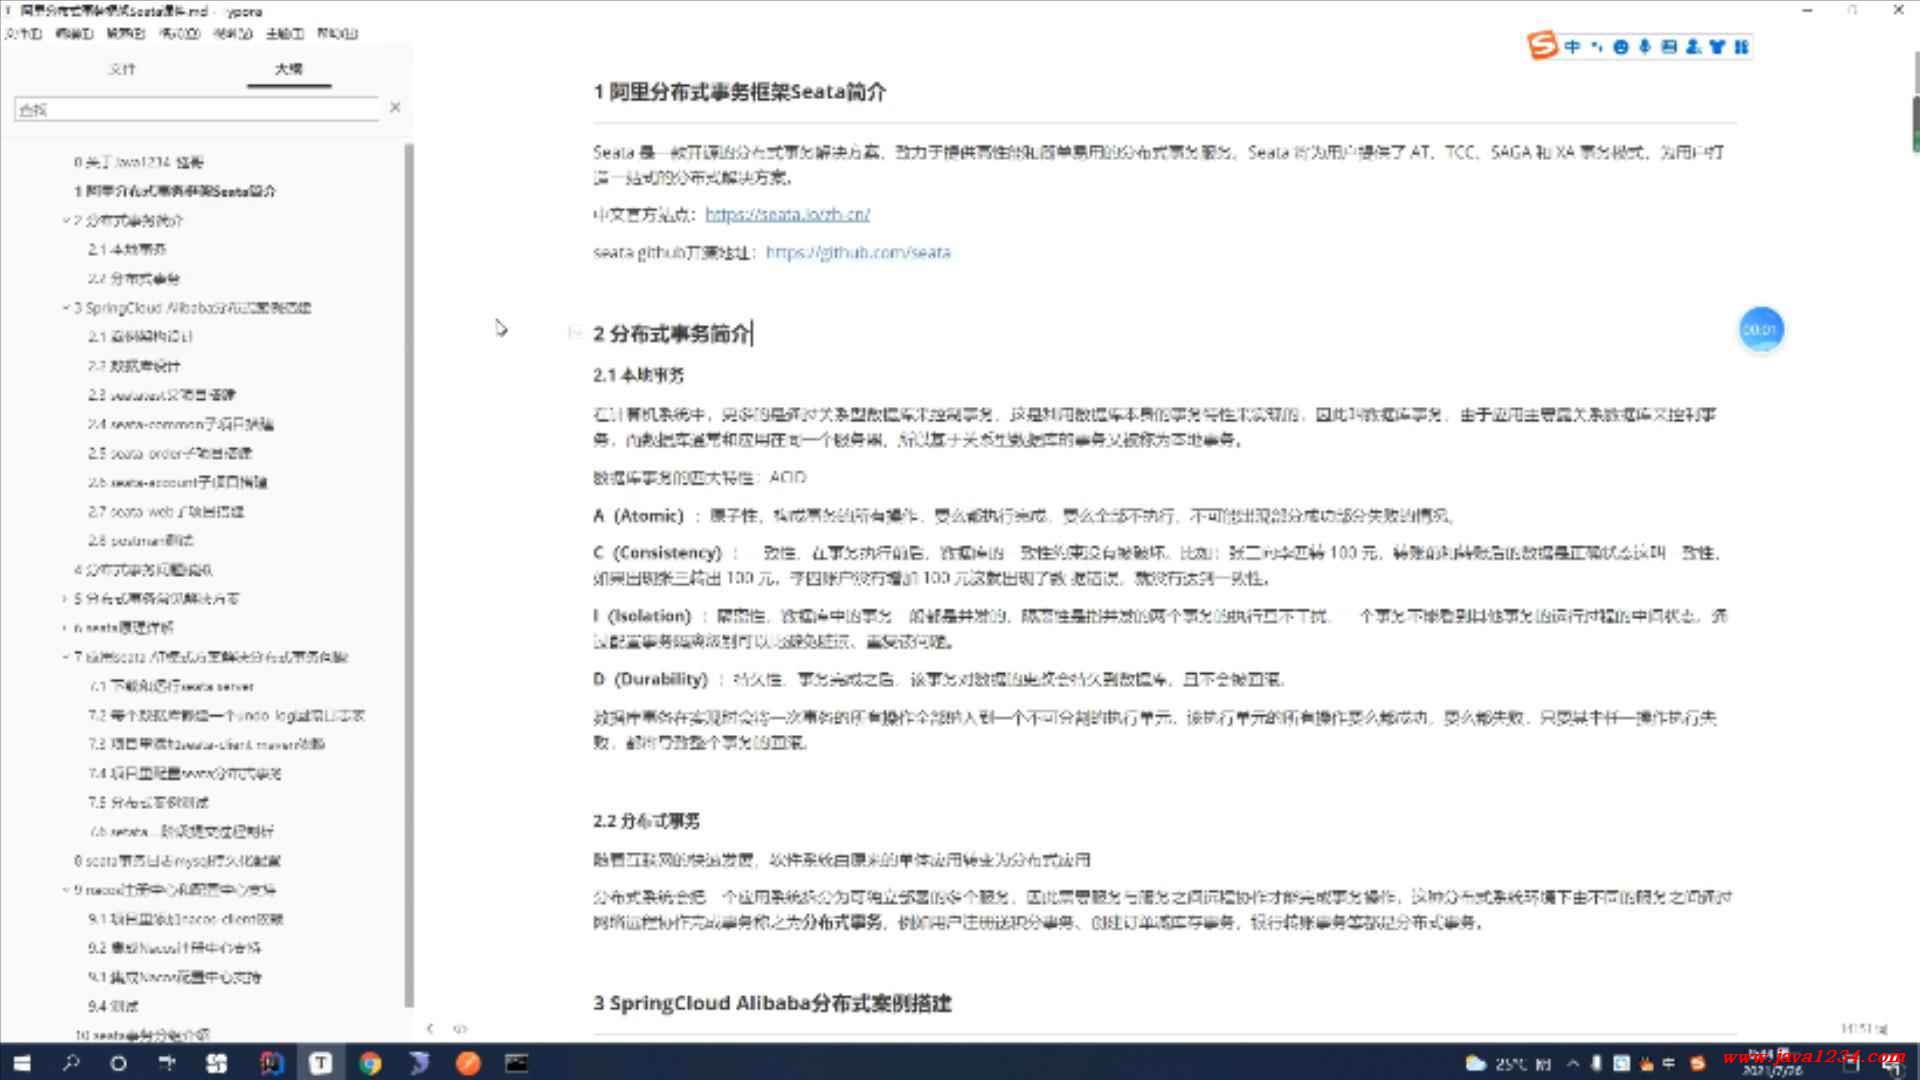Clear the outline search with X
This screenshot has width=1920, height=1080.
(395, 107)
